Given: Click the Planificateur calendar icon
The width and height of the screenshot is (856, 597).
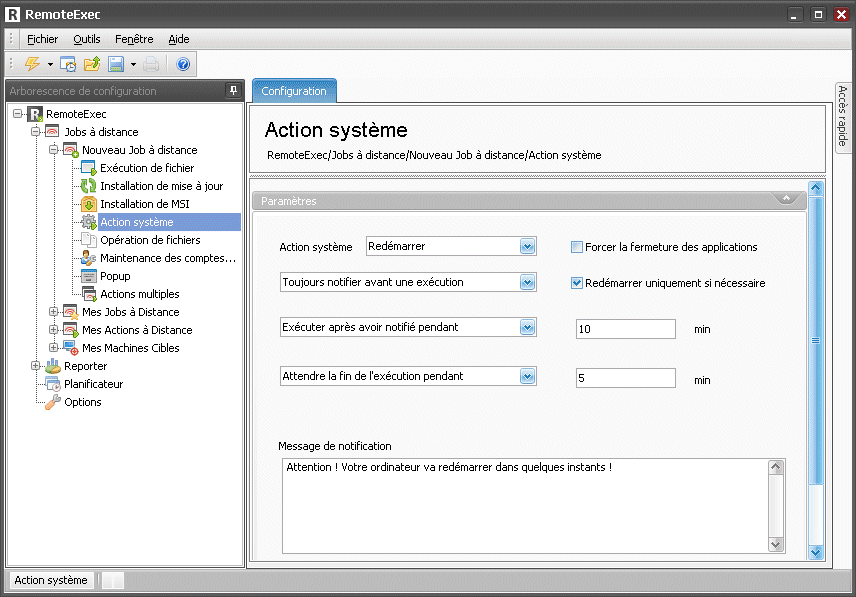Looking at the screenshot, I should tap(53, 384).
